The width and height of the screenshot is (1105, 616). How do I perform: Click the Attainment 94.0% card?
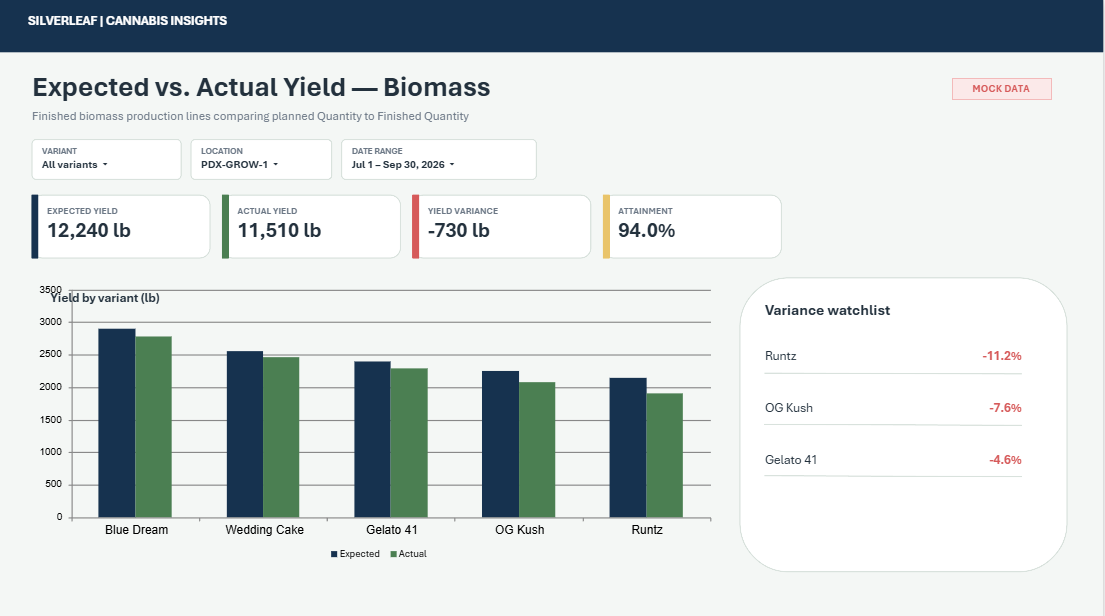click(x=692, y=227)
